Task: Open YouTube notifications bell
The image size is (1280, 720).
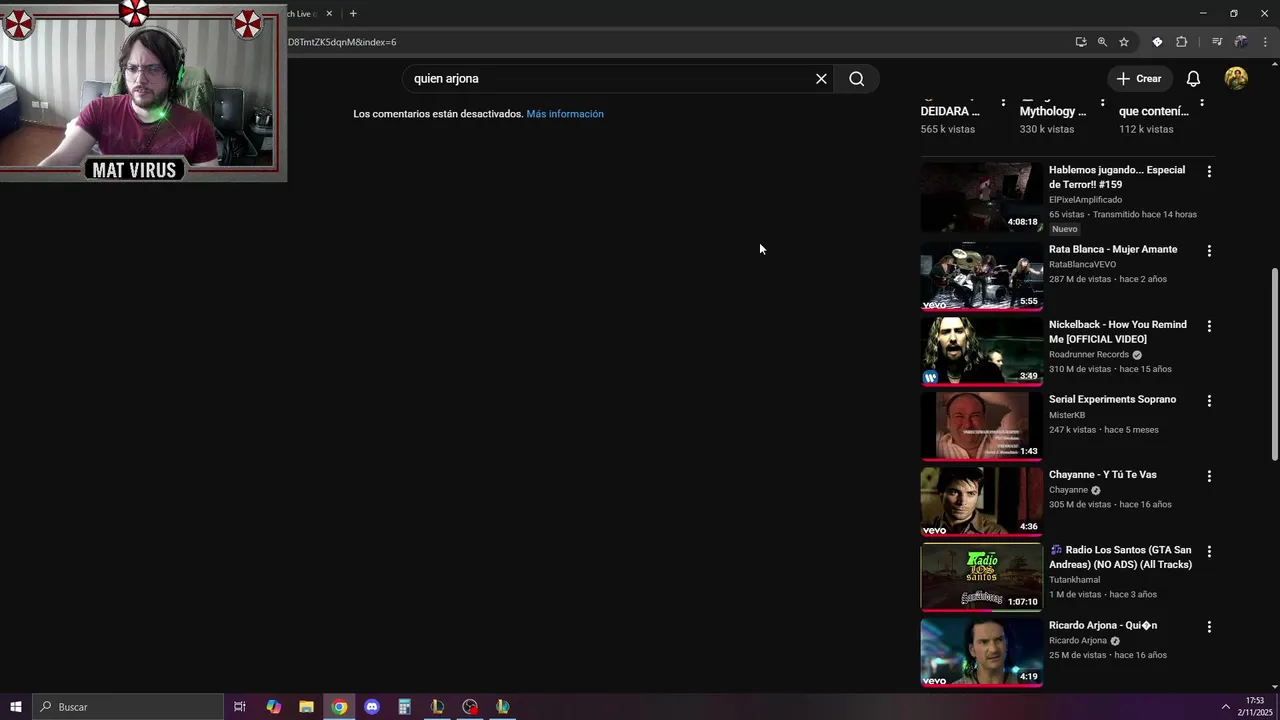Action: tap(1193, 79)
